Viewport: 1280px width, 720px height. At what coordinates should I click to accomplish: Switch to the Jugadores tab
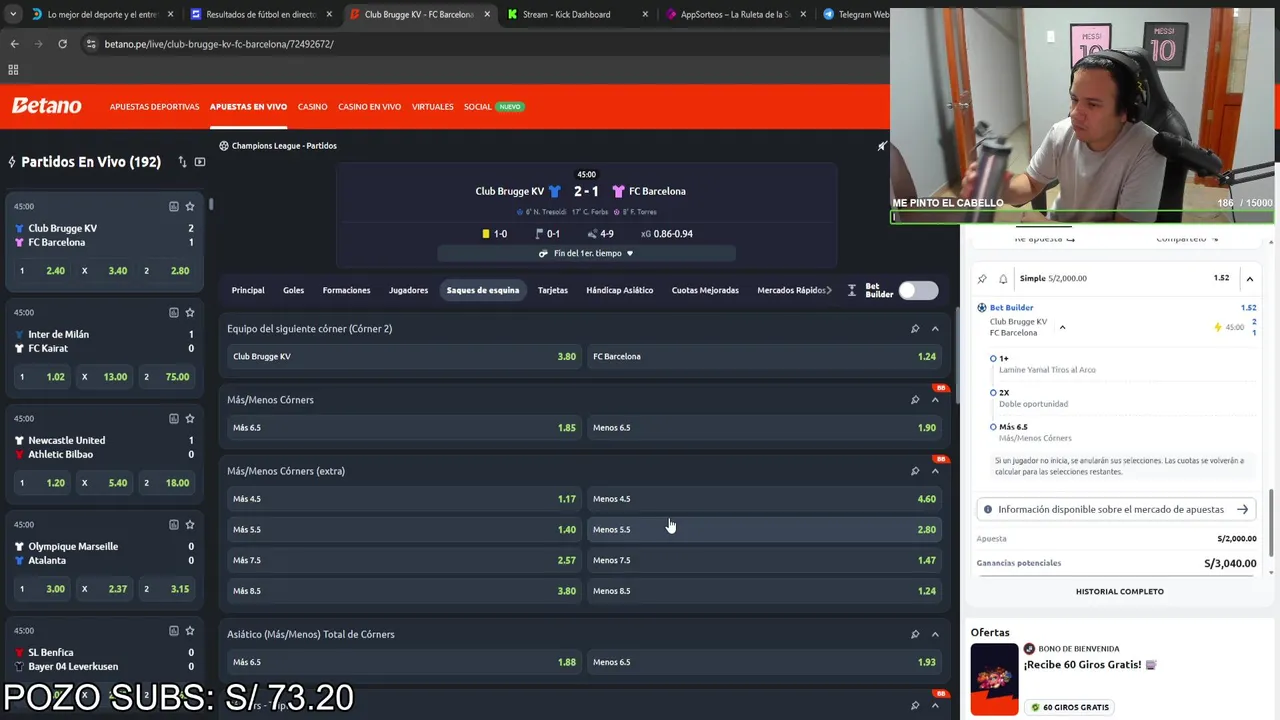tap(408, 290)
